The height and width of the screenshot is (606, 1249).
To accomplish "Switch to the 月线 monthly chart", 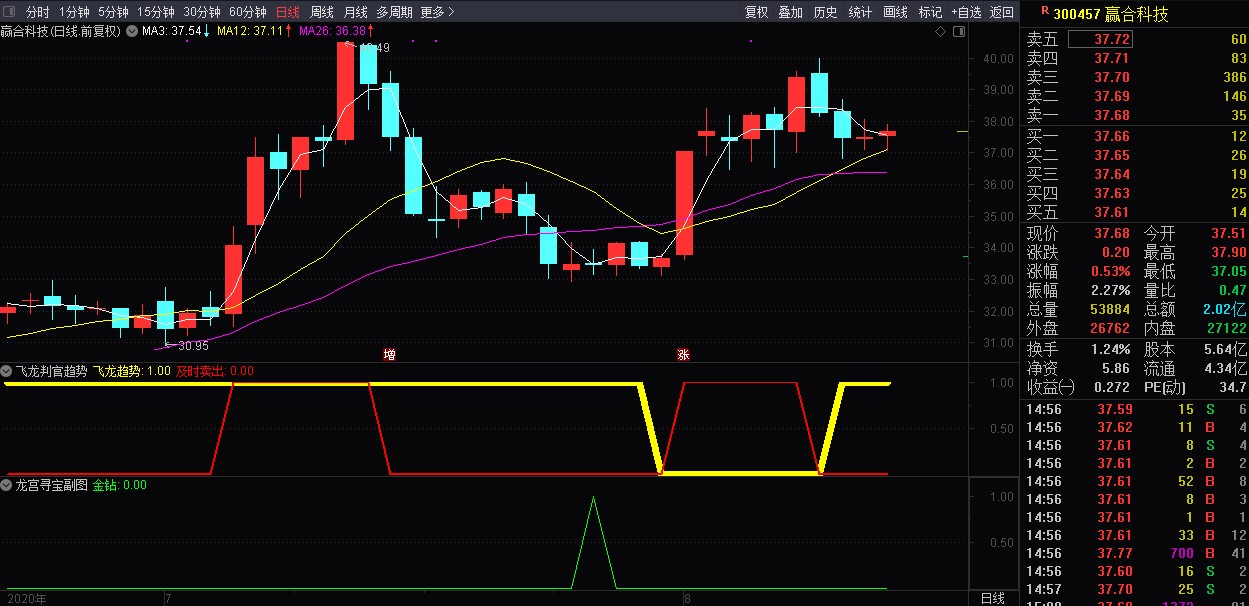I will 355,12.
